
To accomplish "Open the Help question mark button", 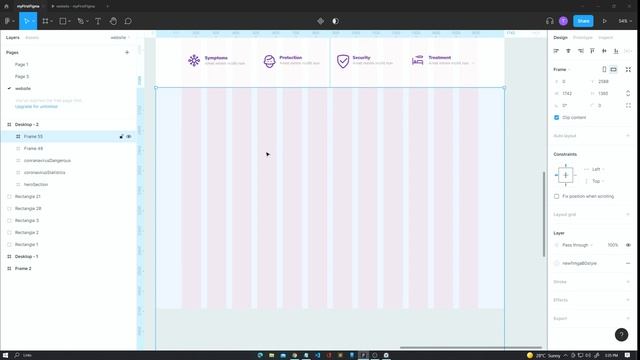I will coord(621,335).
